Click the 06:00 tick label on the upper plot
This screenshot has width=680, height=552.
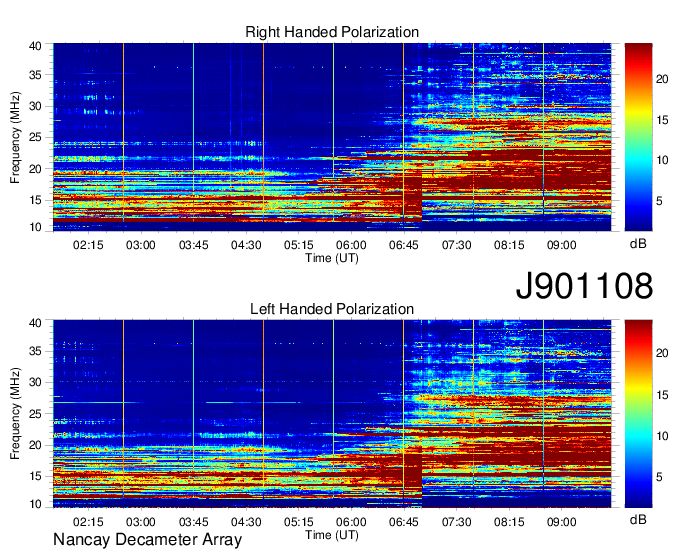tap(351, 245)
